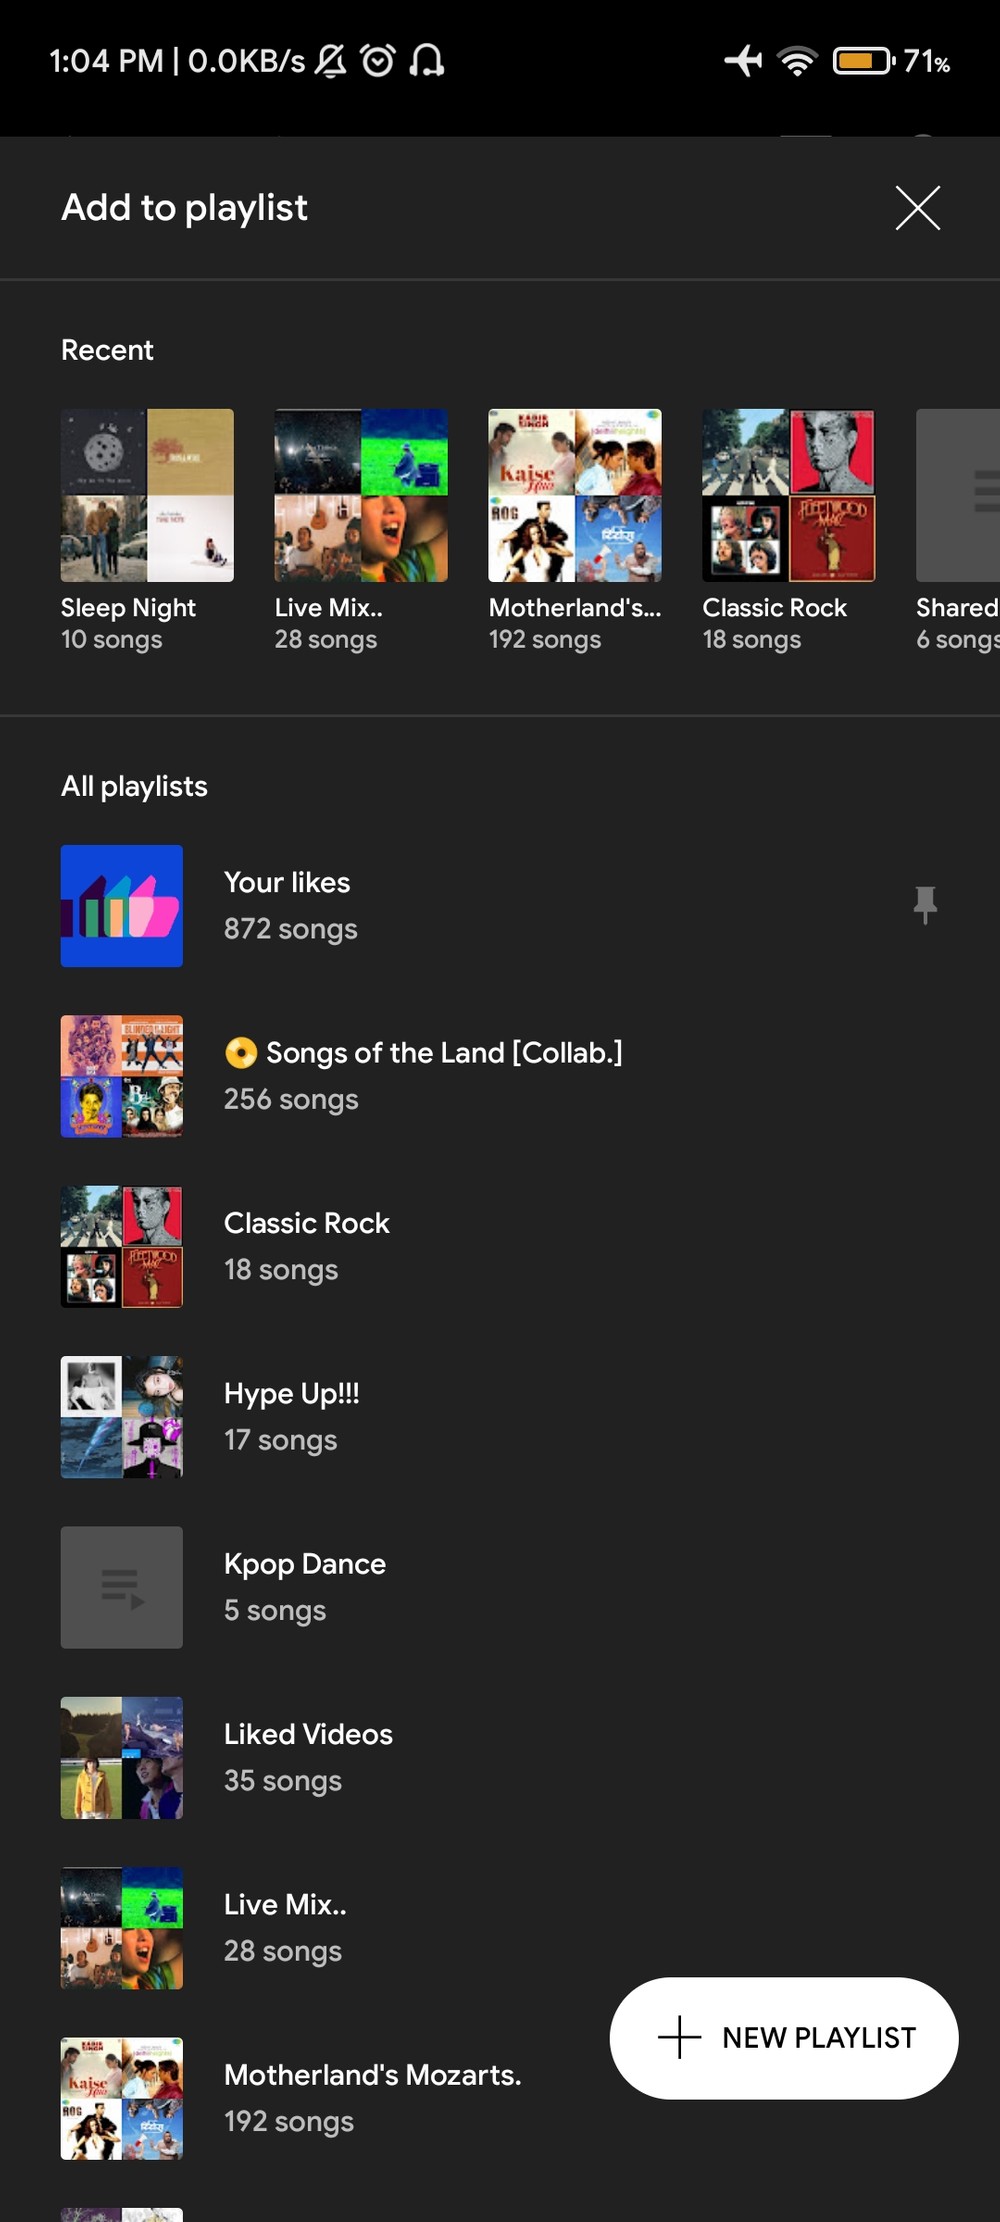This screenshot has height=2222, width=1000.
Task: Add to Hype Up!!! playlist
Action: [291, 1416]
